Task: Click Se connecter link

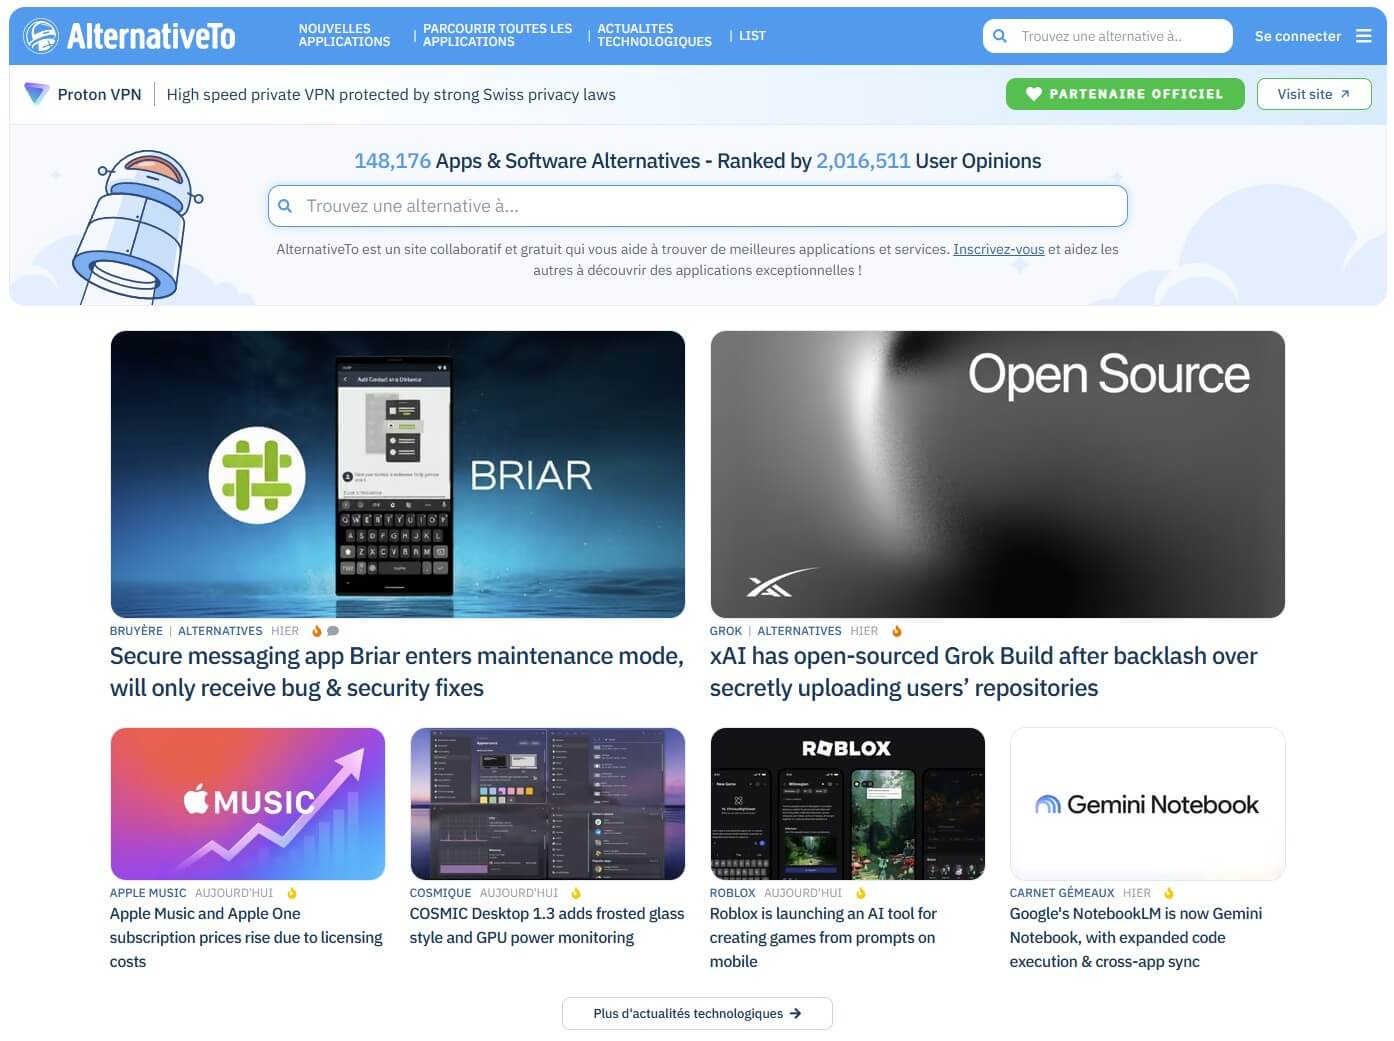Action: tap(1297, 36)
